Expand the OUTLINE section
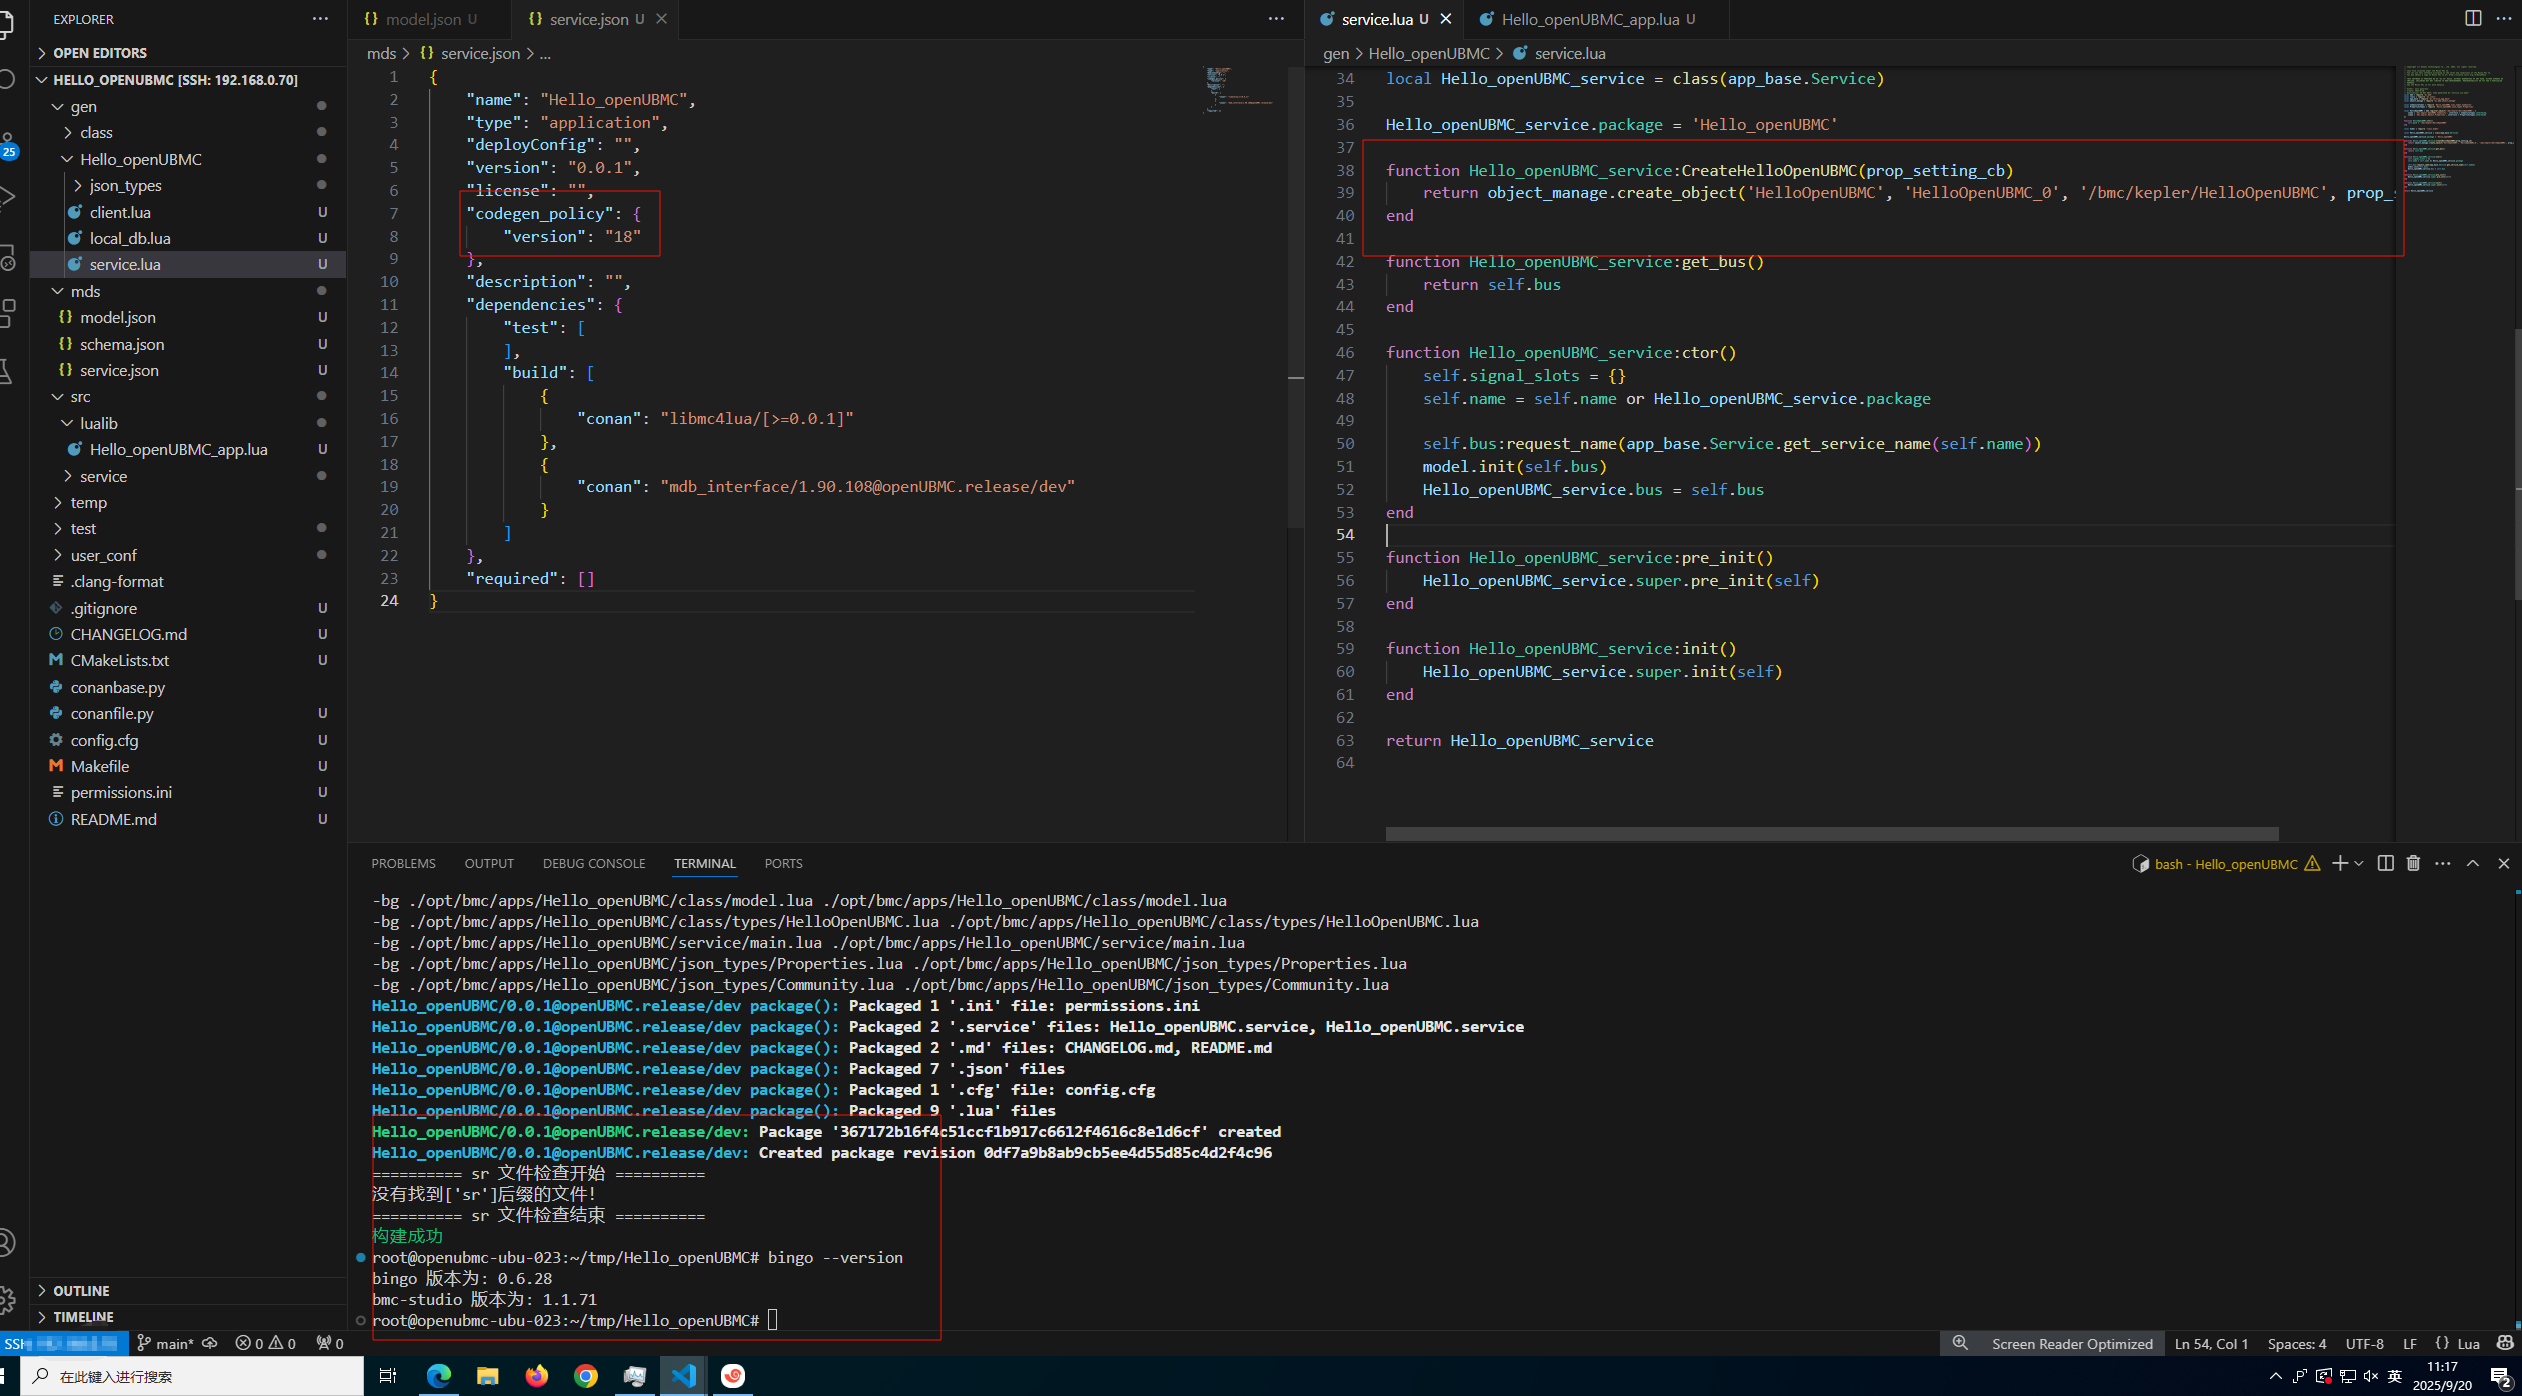 81,1290
